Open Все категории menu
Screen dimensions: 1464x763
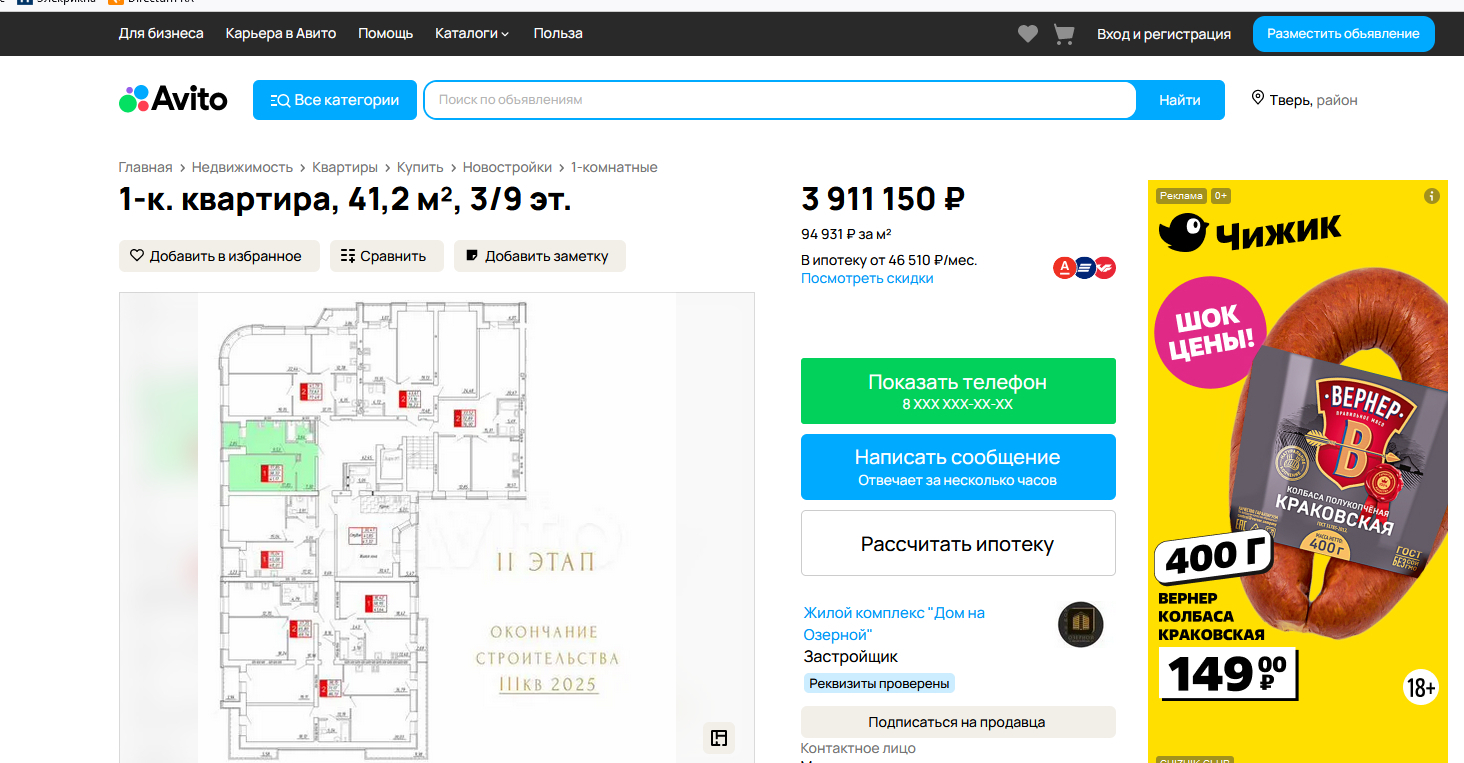[335, 100]
